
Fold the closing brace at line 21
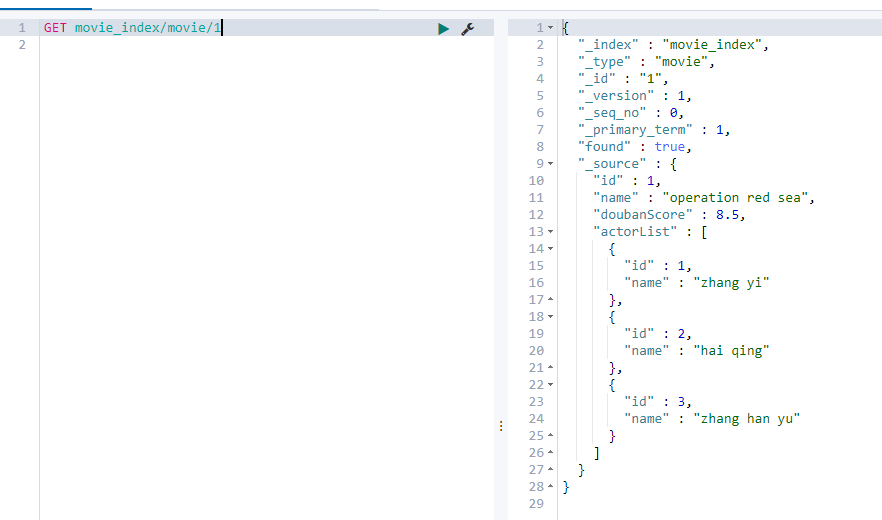click(x=551, y=367)
